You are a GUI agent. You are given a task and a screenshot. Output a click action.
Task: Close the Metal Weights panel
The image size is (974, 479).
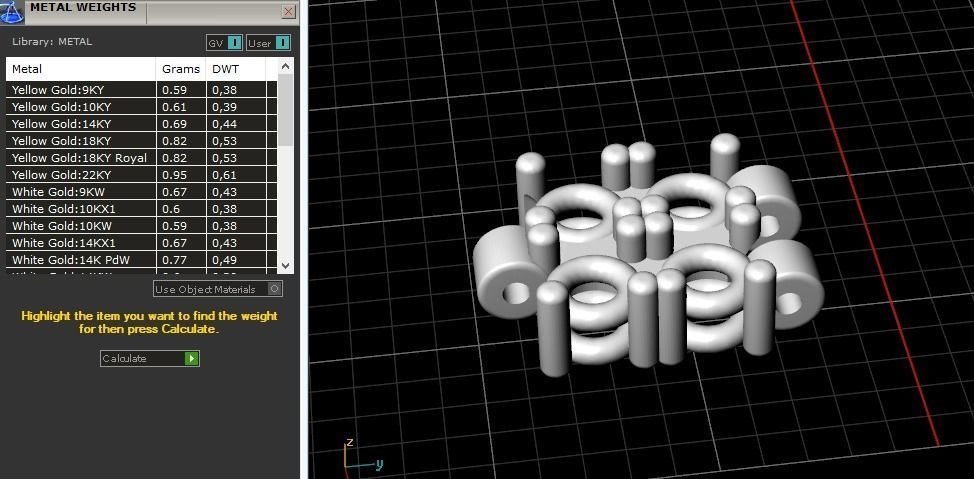coord(288,11)
